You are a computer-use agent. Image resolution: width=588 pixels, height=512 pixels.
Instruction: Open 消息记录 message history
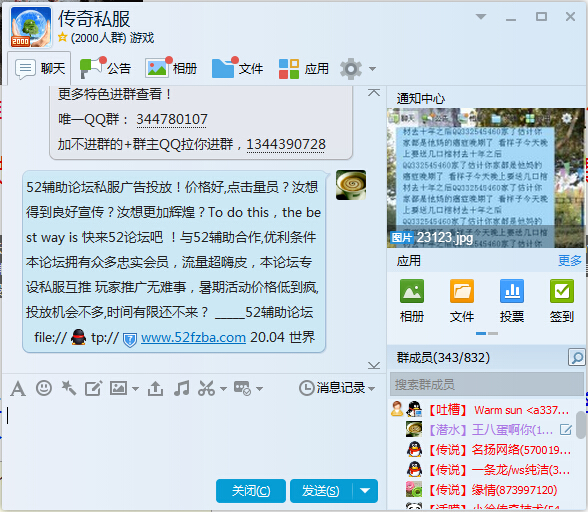tap(332, 388)
